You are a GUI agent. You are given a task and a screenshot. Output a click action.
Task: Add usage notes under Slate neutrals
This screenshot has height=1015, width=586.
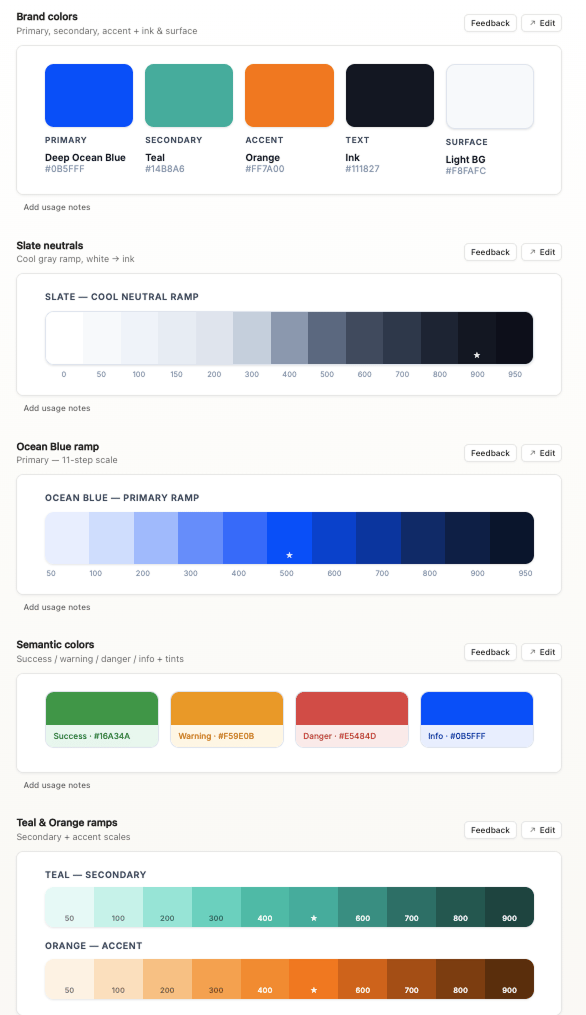tap(57, 408)
